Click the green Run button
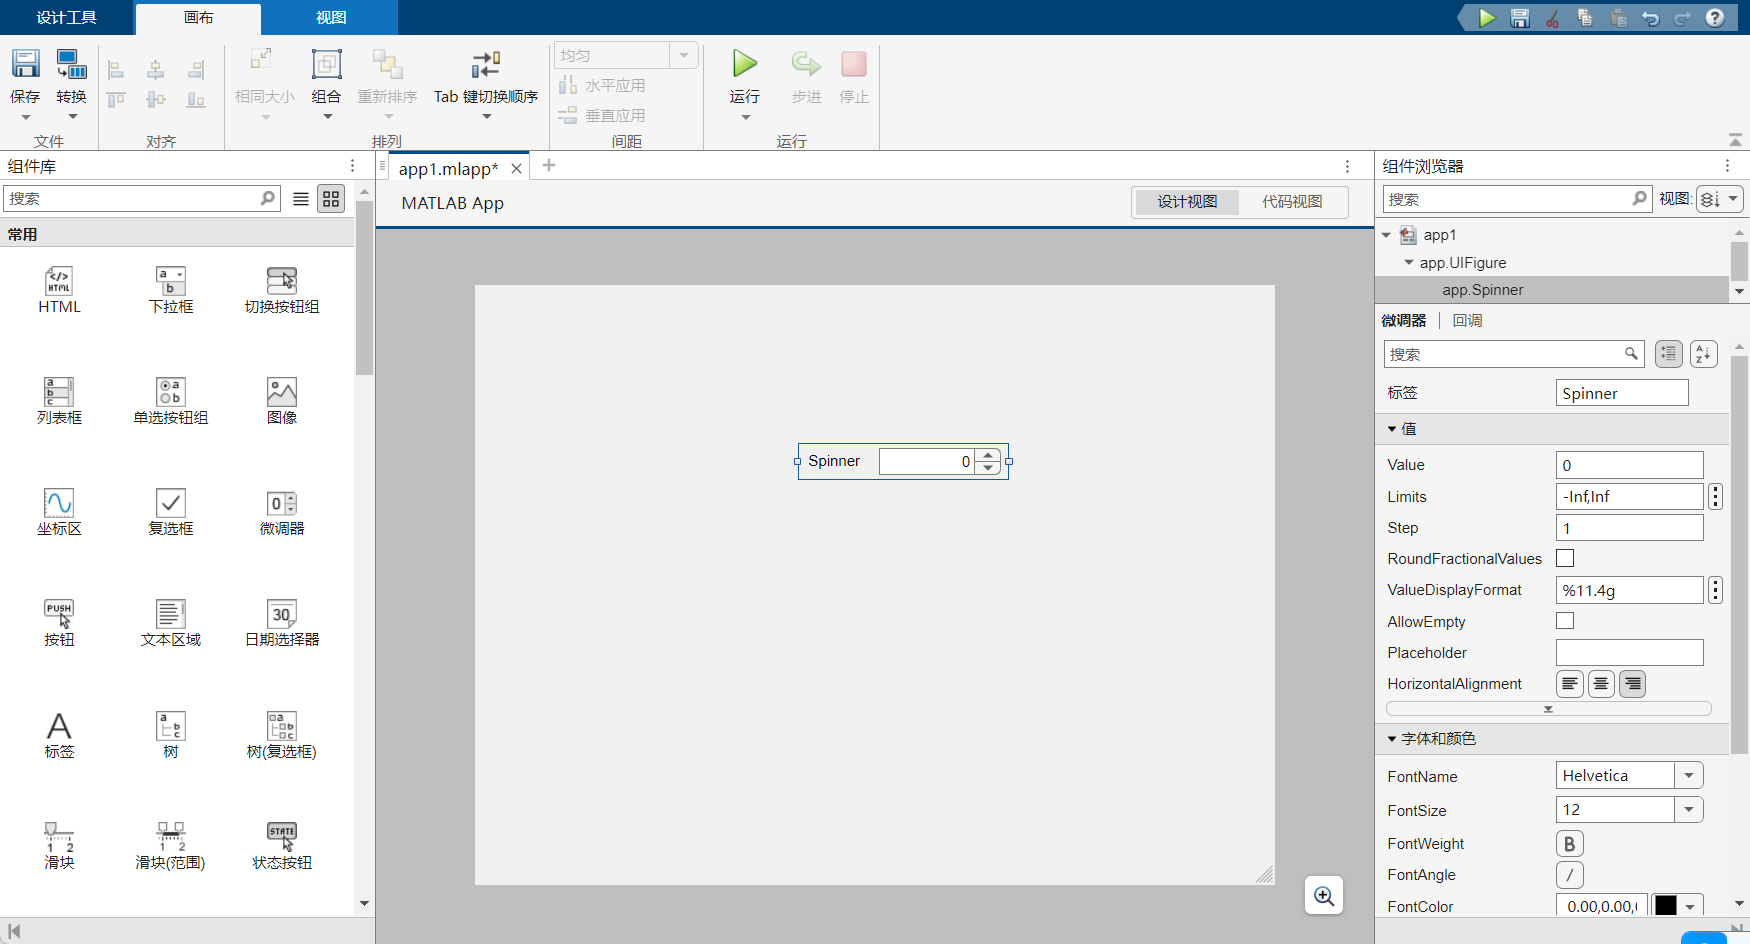The width and height of the screenshot is (1750, 944). pos(744,65)
